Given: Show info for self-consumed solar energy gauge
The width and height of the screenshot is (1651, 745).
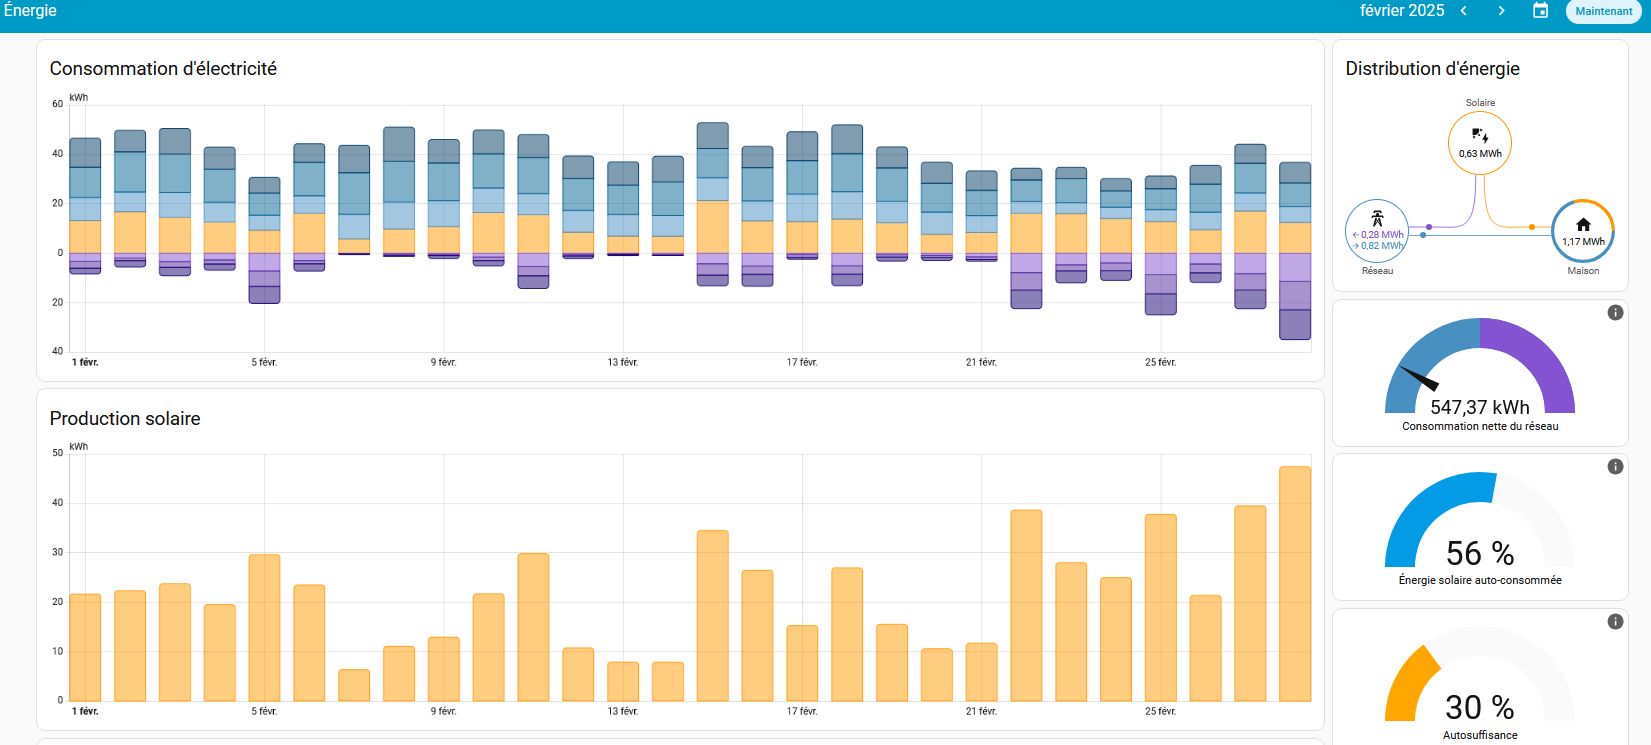Looking at the screenshot, I should pyautogui.click(x=1614, y=467).
